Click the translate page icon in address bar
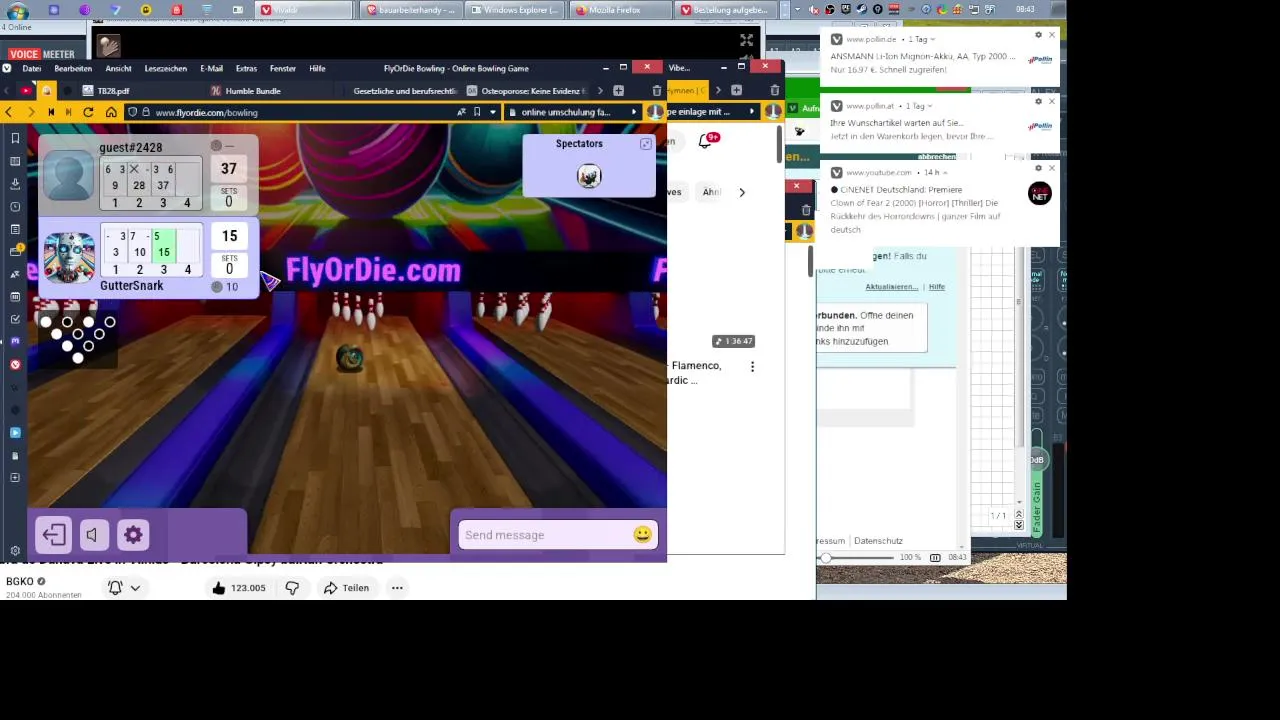1280x720 pixels. (461, 112)
